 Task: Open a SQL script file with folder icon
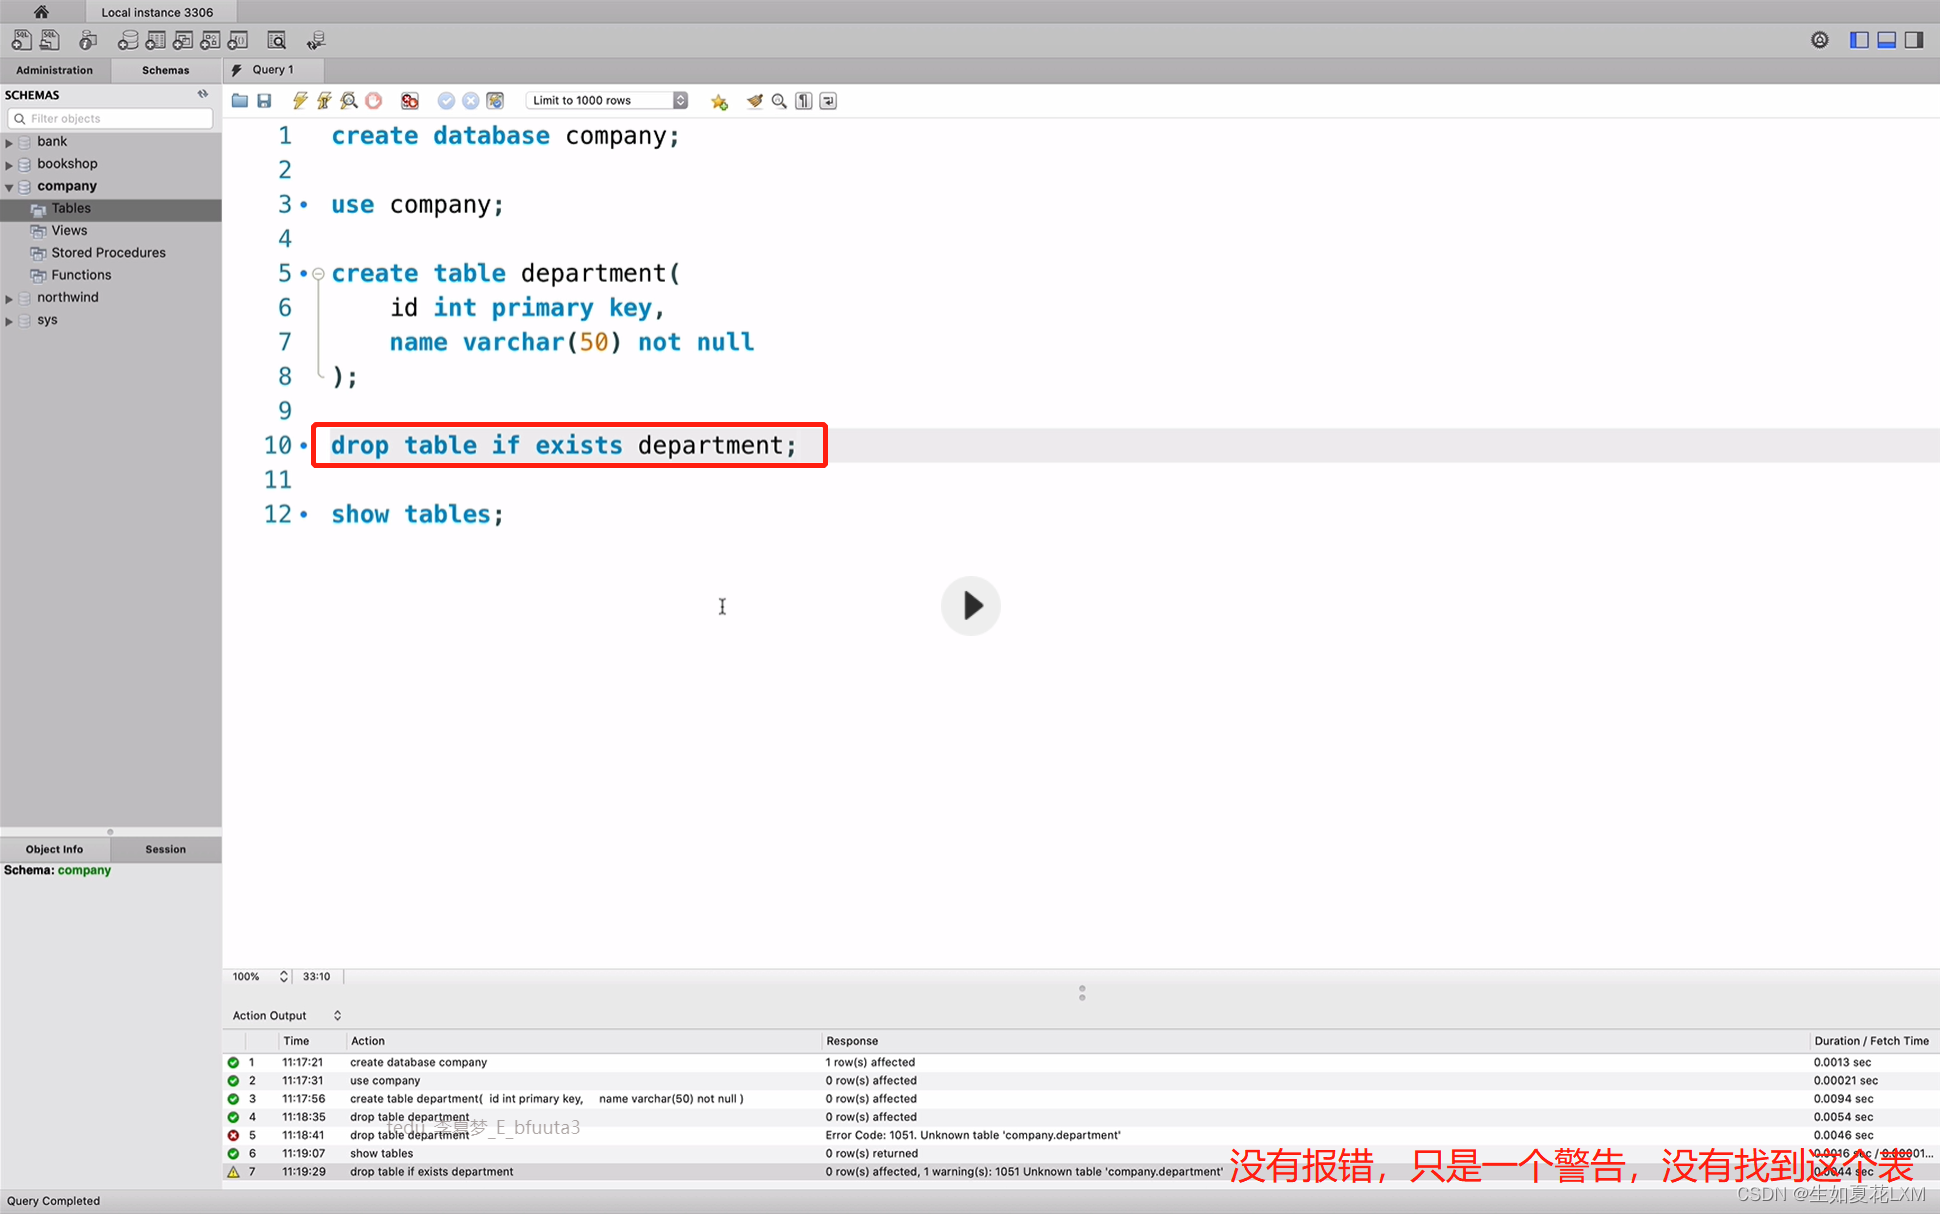tap(240, 101)
